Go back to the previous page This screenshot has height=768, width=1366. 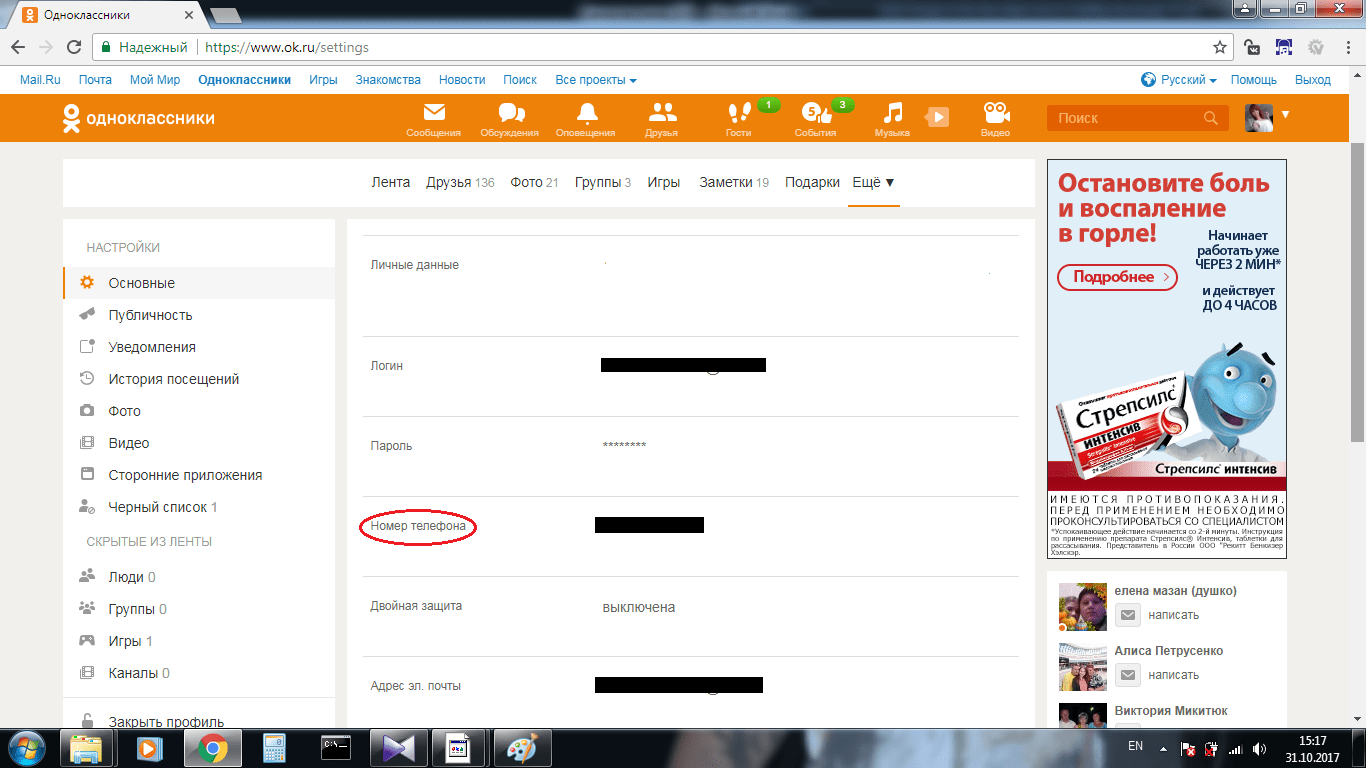(x=18, y=47)
